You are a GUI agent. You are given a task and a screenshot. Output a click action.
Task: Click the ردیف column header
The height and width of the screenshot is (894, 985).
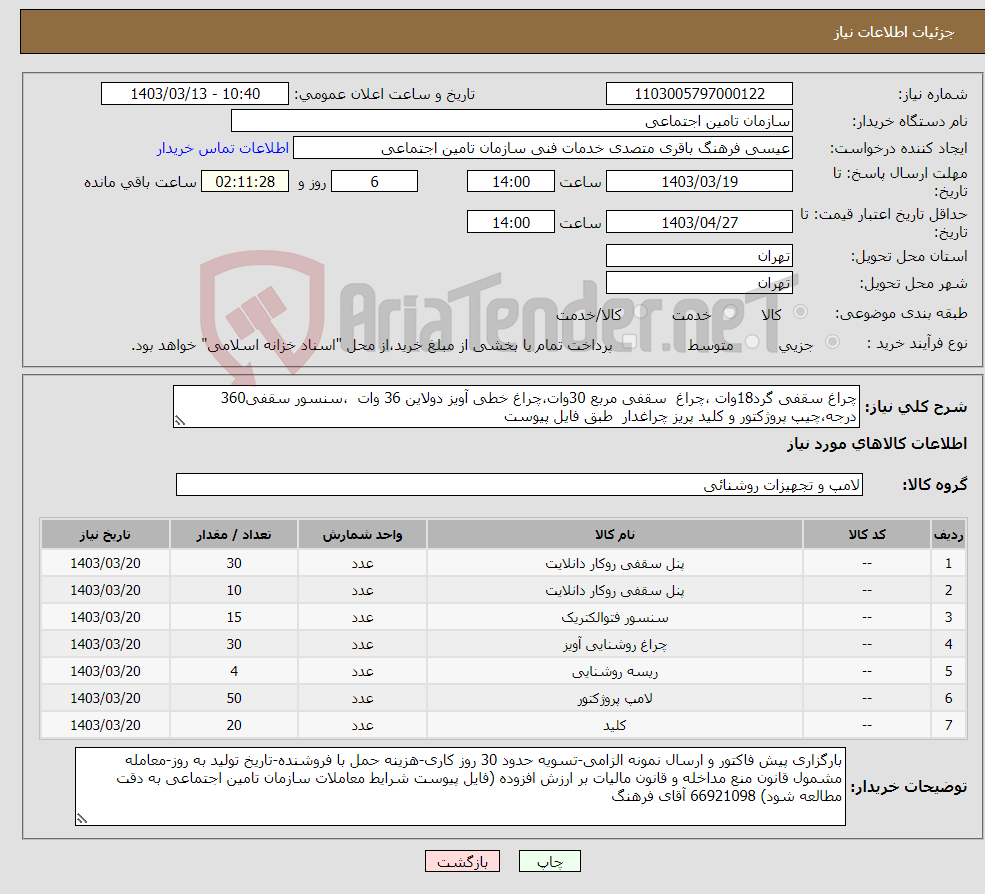tap(949, 535)
